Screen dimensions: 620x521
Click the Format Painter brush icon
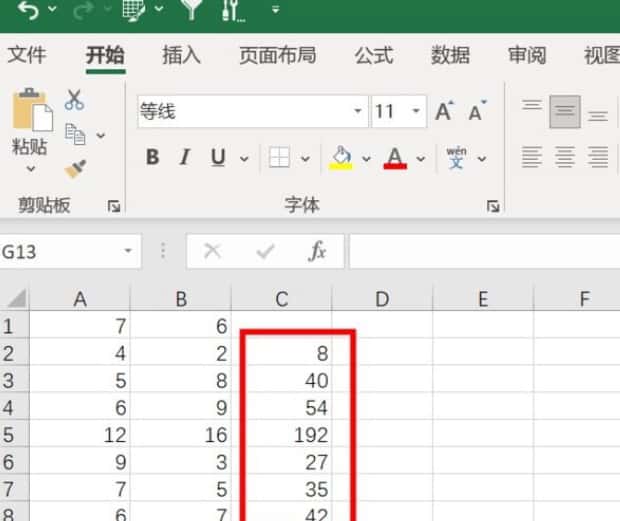(75, 168)
